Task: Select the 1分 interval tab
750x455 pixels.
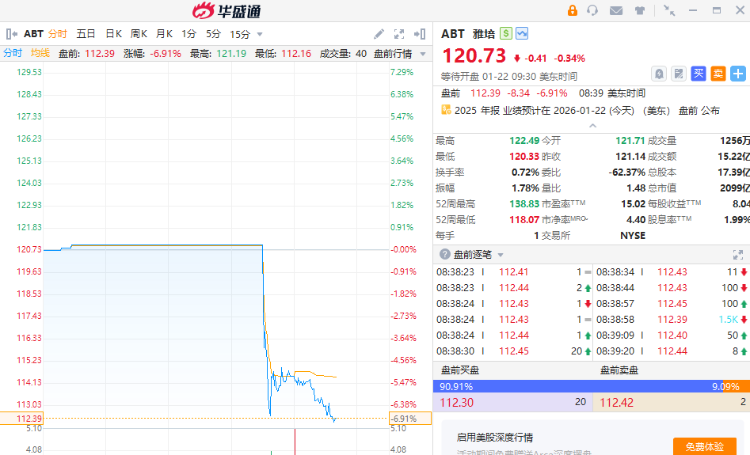Action: (x=189, y=34)
